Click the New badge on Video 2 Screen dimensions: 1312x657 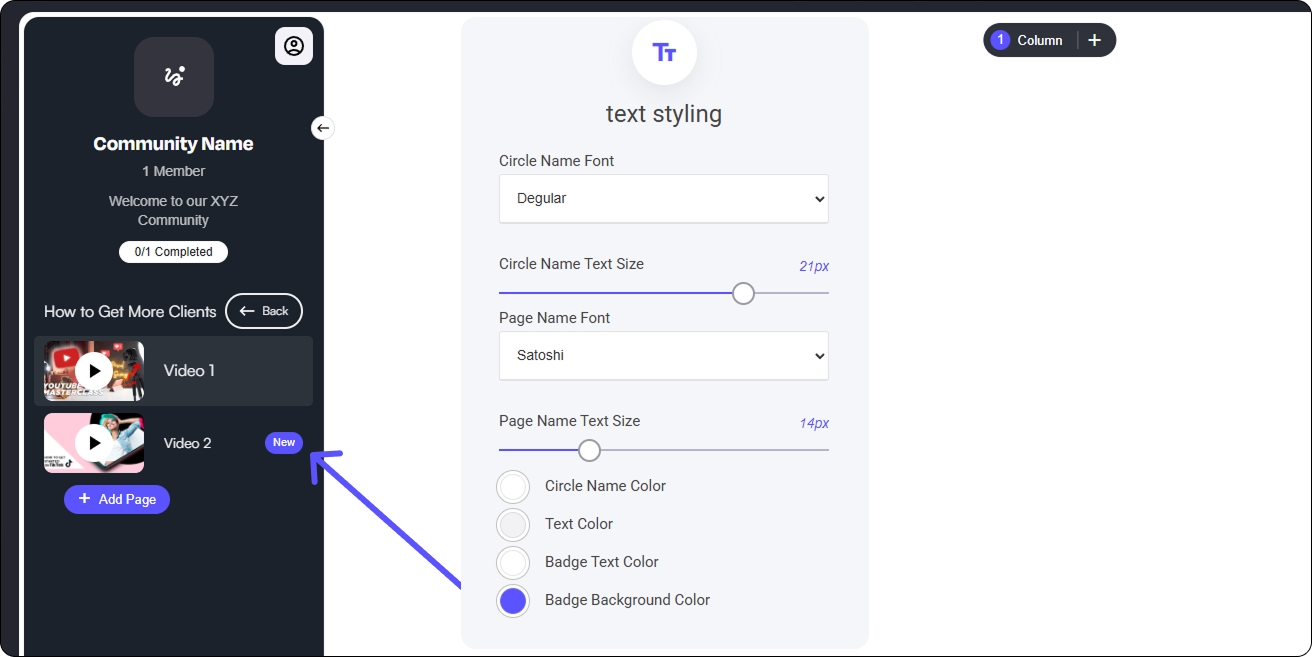284,443
